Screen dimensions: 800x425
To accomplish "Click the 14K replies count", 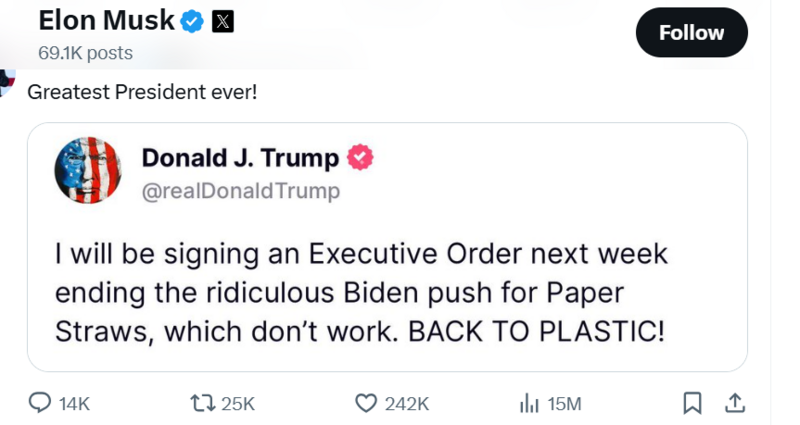I will 74,404.
